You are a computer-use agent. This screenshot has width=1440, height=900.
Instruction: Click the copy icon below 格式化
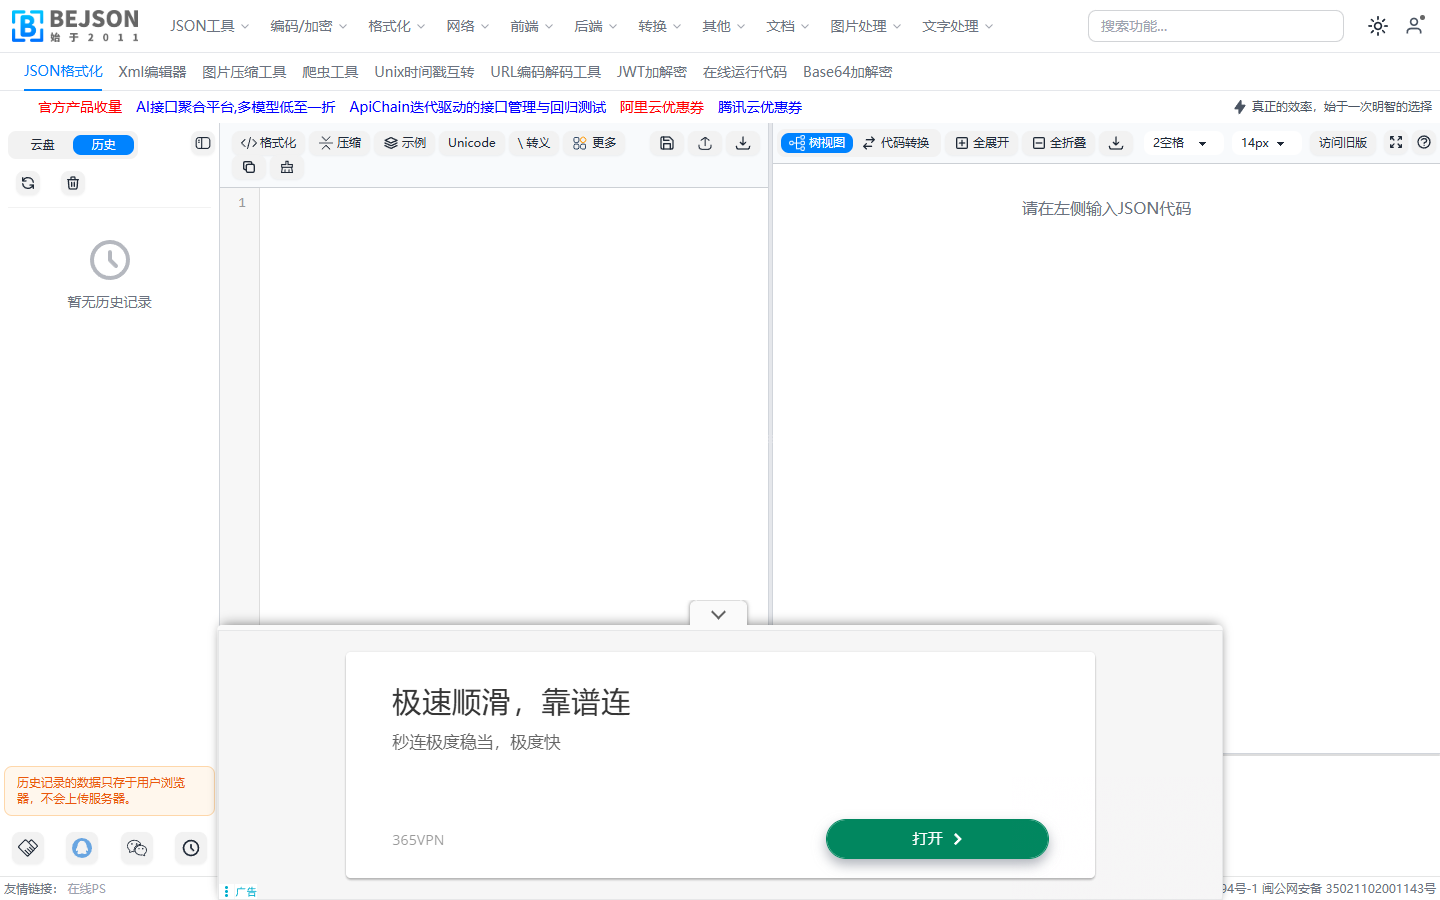[249, 167]
